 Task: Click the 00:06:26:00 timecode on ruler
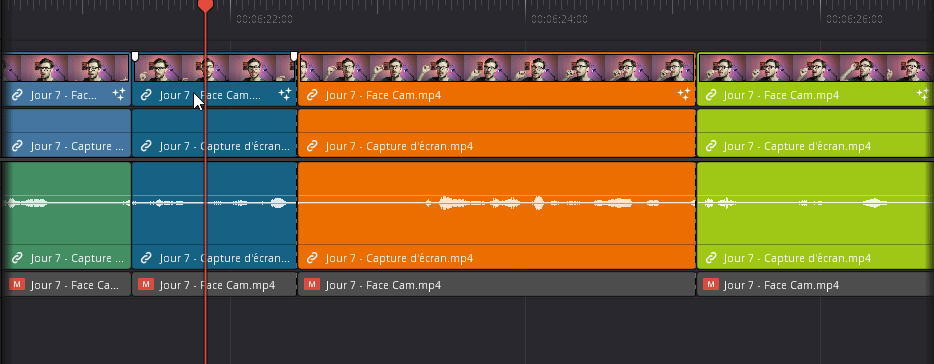pos(854,19)
